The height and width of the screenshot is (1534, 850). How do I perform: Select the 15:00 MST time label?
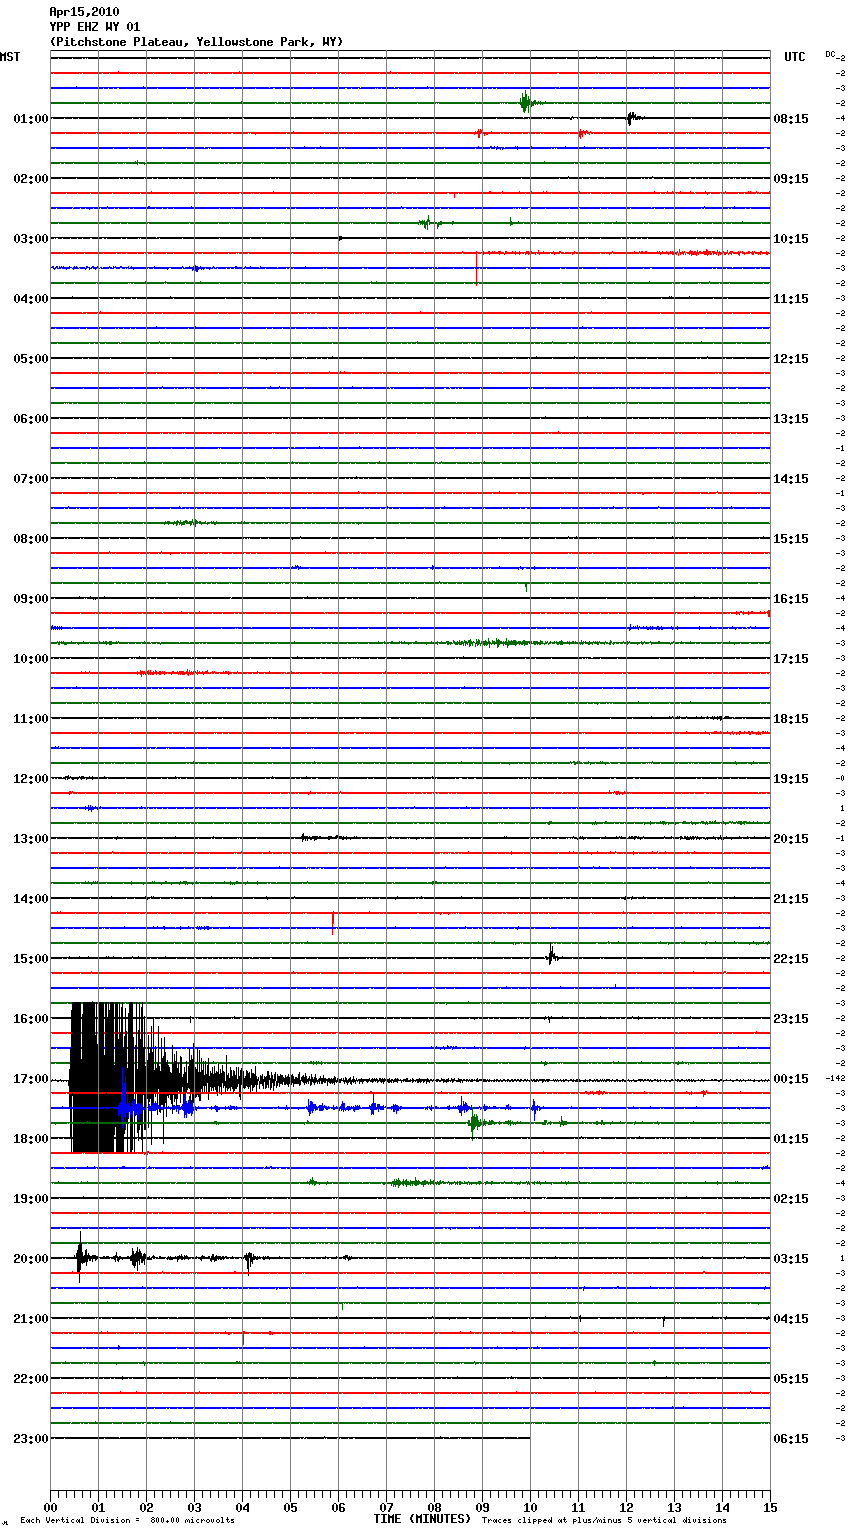click(x=30, y=959)
